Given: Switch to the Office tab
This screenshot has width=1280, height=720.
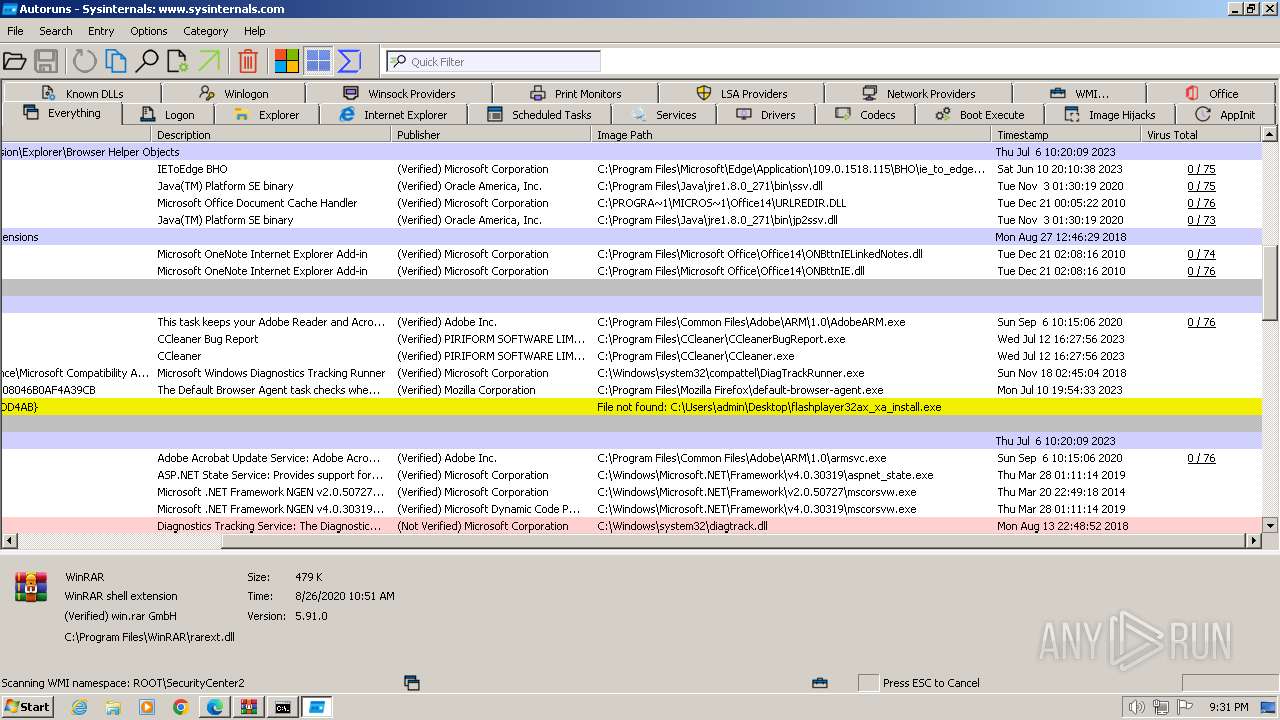Looking at the screenshot, I should point(1211,93).
